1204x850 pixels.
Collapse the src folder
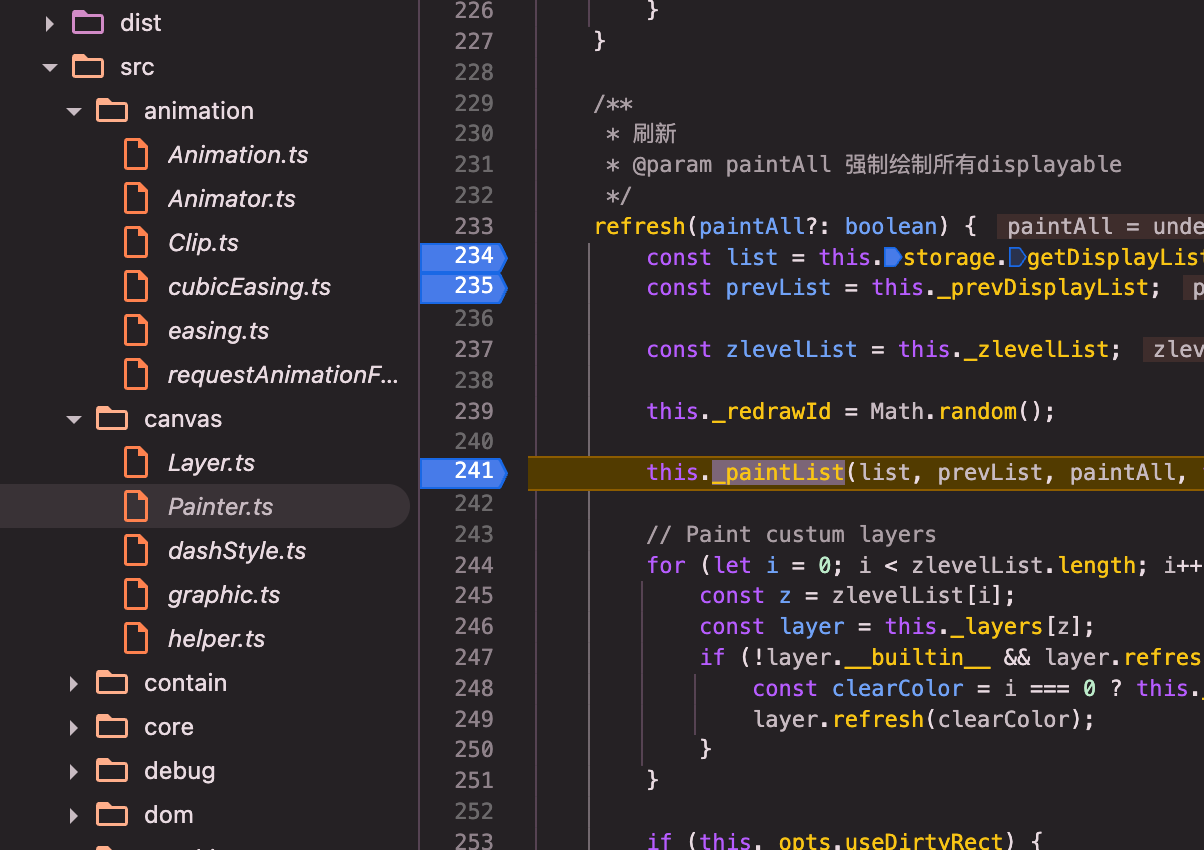click(x=50, y=67)
